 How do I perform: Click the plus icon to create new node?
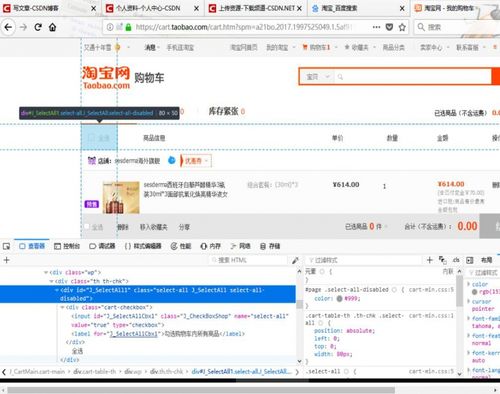tap(6, 260)
